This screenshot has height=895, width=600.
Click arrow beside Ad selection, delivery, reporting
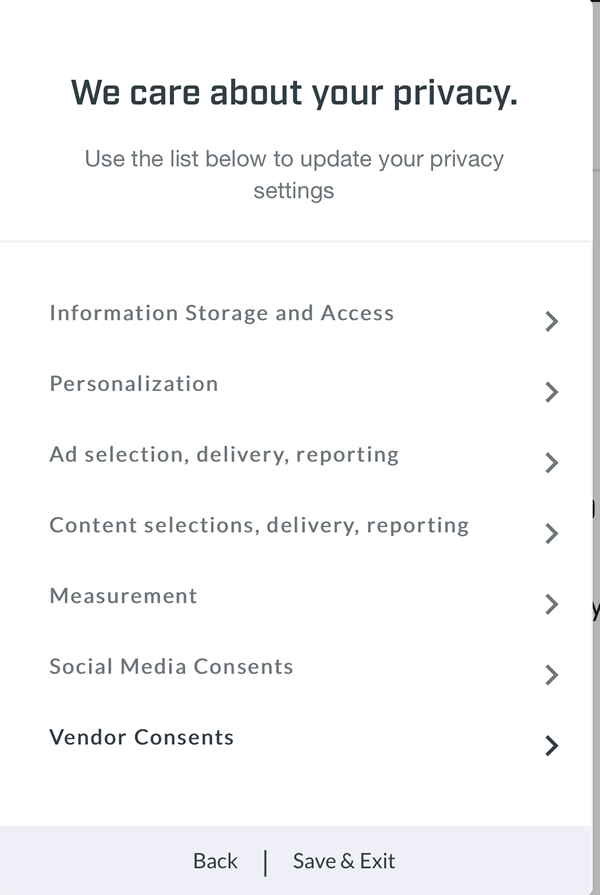pyautogui.click(x=551, y=463)
